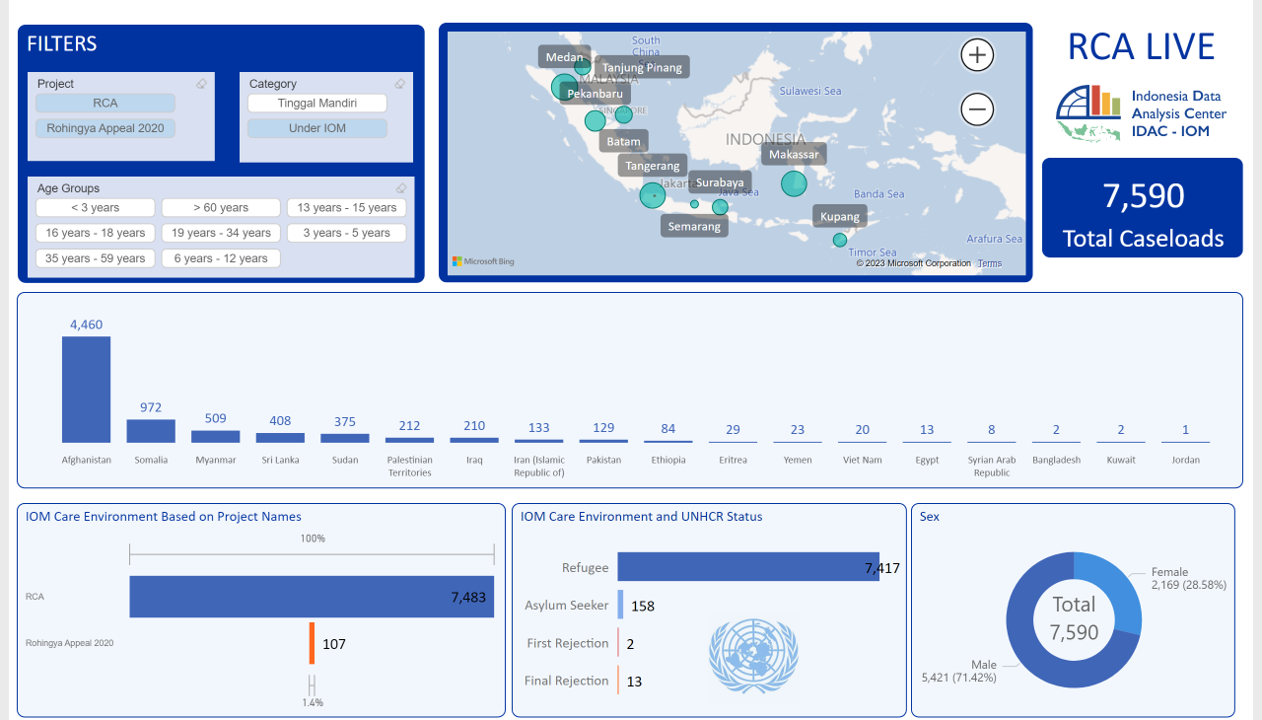Select the Refugee status bar
Image resolution: width=1262 pixels, height=720 pixels.
[x=748, y=567]
